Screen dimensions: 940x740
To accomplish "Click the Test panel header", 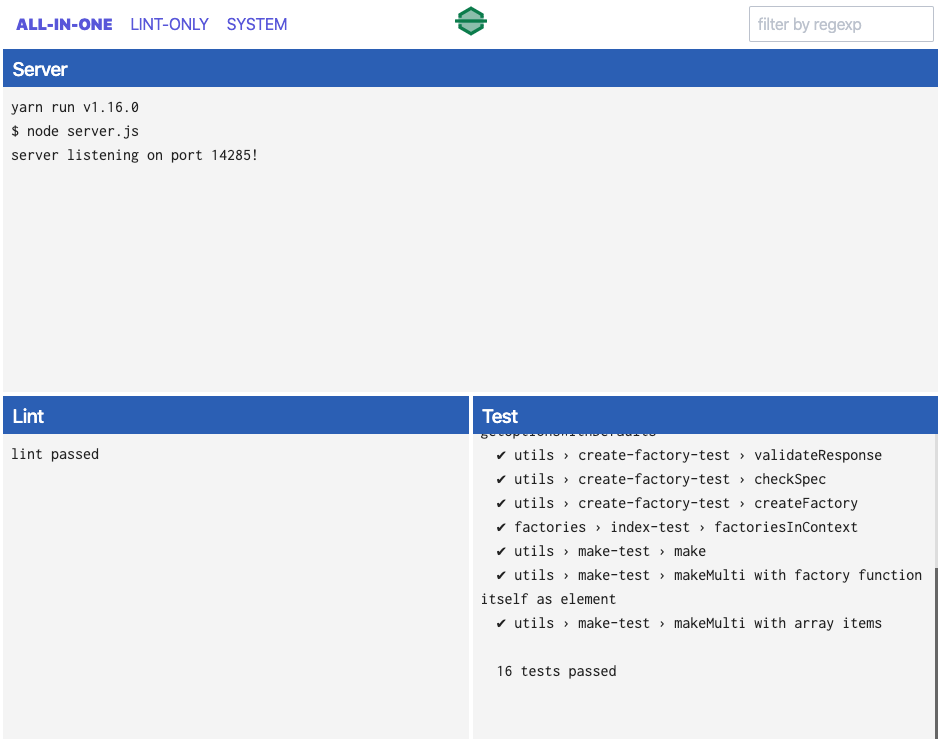I will click(x=705, y=415).
